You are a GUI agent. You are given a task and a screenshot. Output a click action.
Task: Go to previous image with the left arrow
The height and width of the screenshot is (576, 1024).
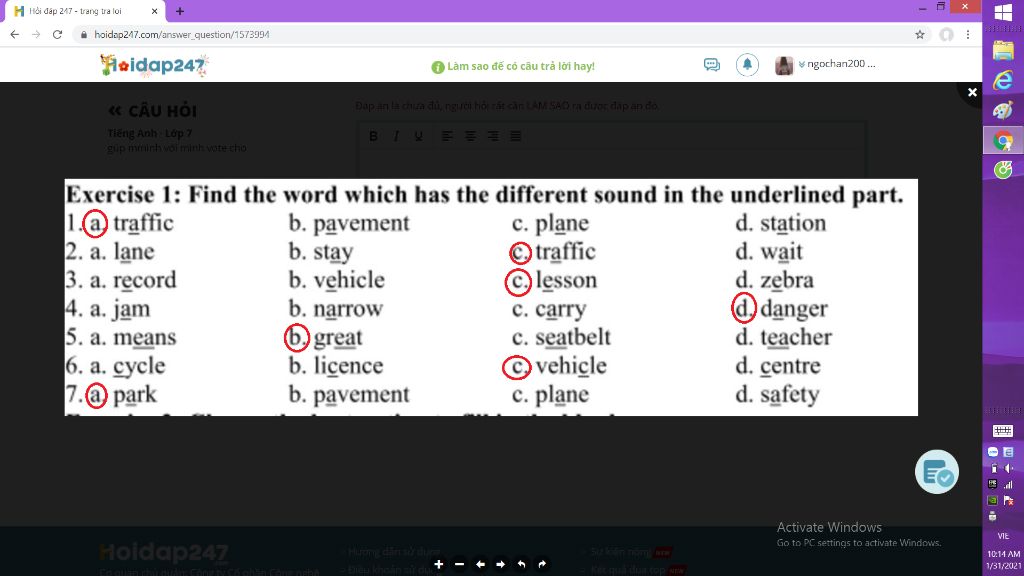[x=480, y=564]
